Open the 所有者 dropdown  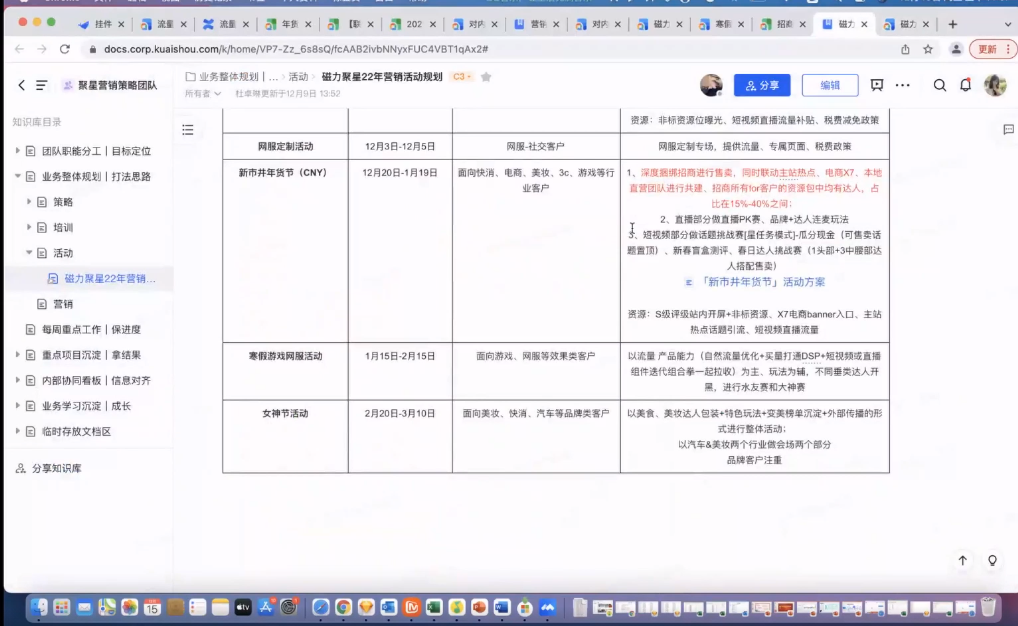coord(205,94)
